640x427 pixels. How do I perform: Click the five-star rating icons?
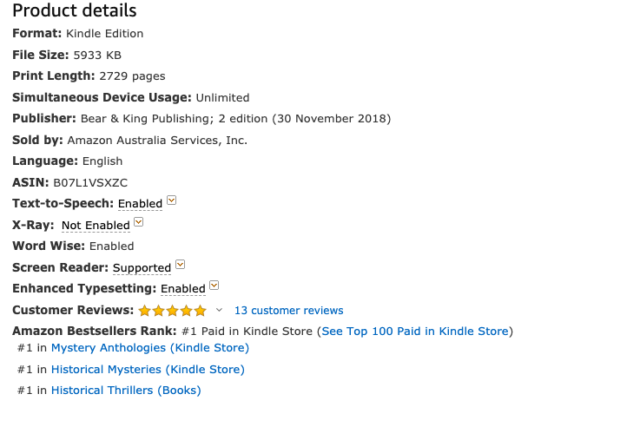172,310
